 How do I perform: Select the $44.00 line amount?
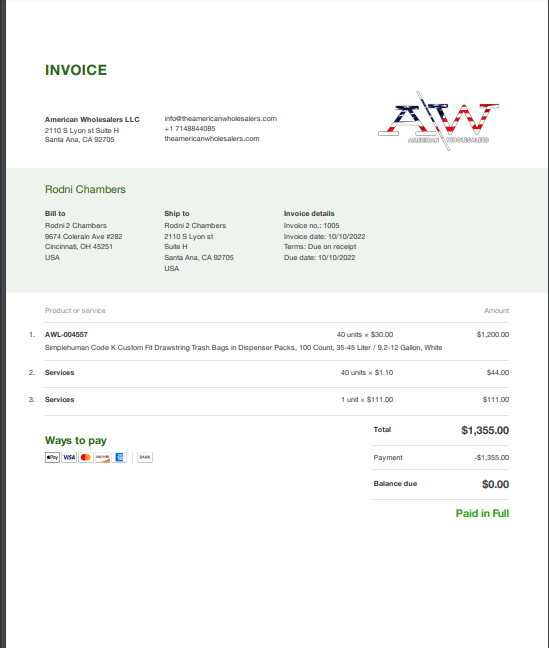498,372
